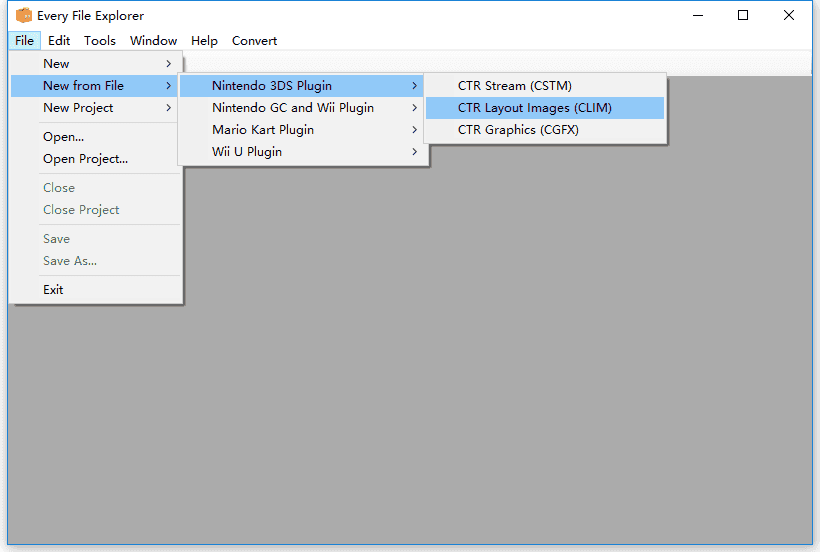Choose CTR Graphics (CGFX)
The height and width of the screenshot is (552, 820).
click(545, 130)
